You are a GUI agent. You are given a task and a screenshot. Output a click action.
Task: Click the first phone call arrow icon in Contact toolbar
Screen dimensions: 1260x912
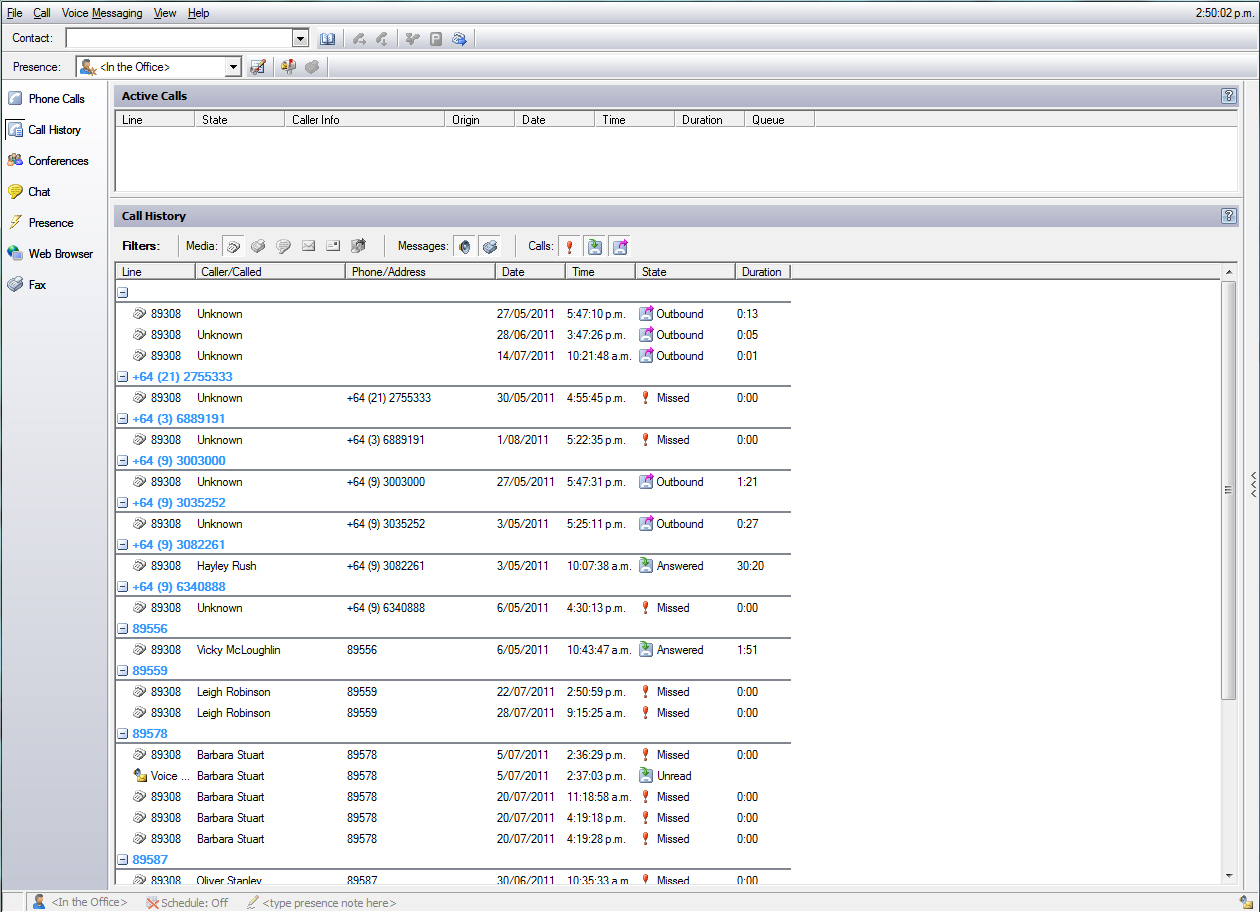[360, 39]
